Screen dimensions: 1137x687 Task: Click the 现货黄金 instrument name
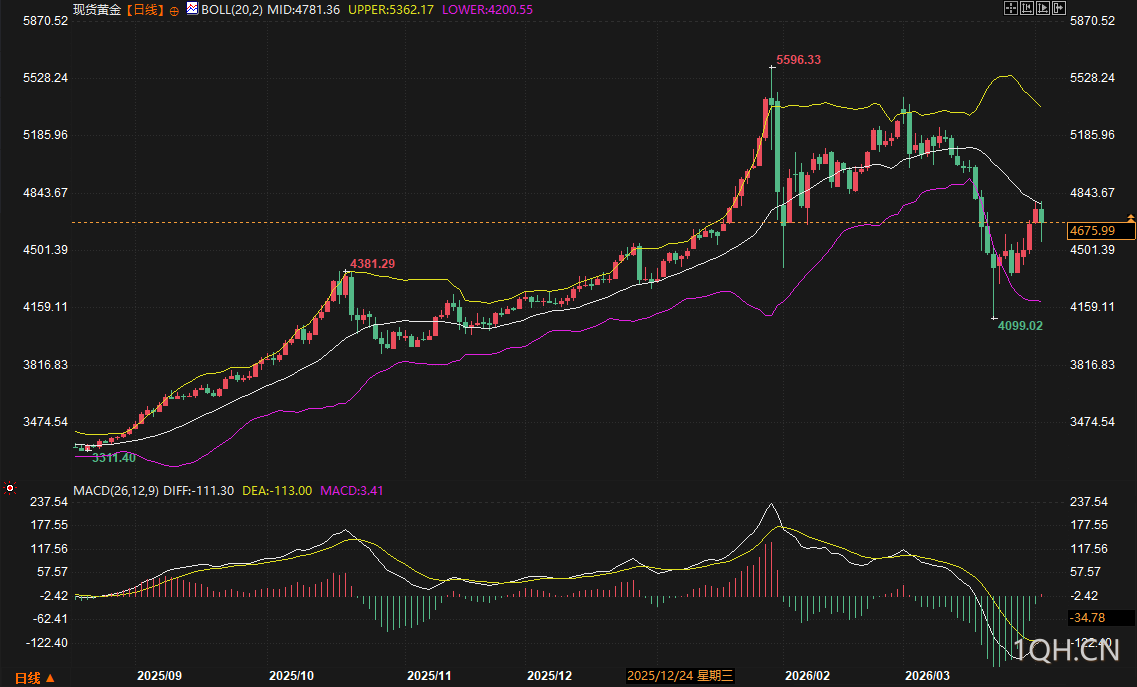pos(97,10)
